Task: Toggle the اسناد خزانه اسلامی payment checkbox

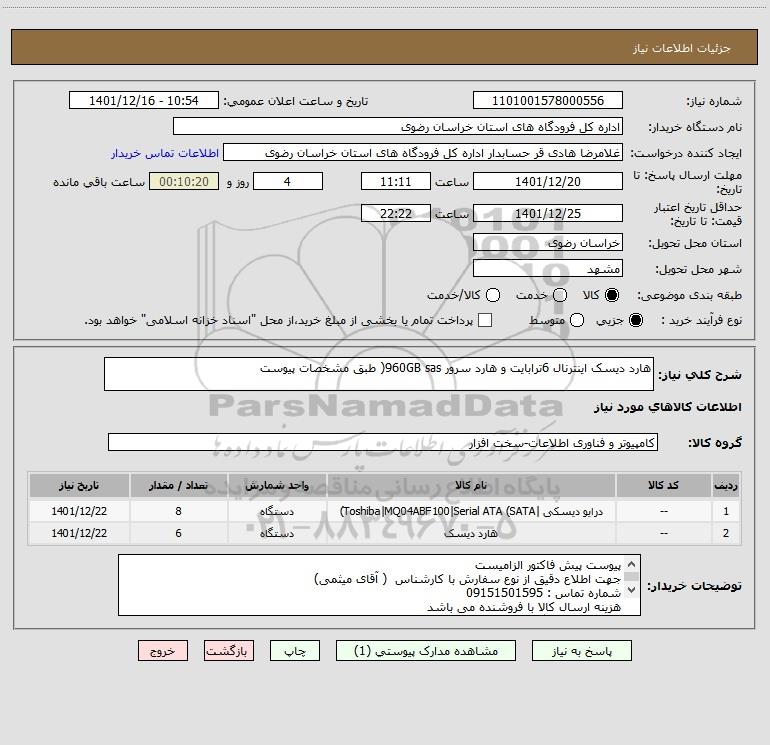Action: [x=485, y=320]
